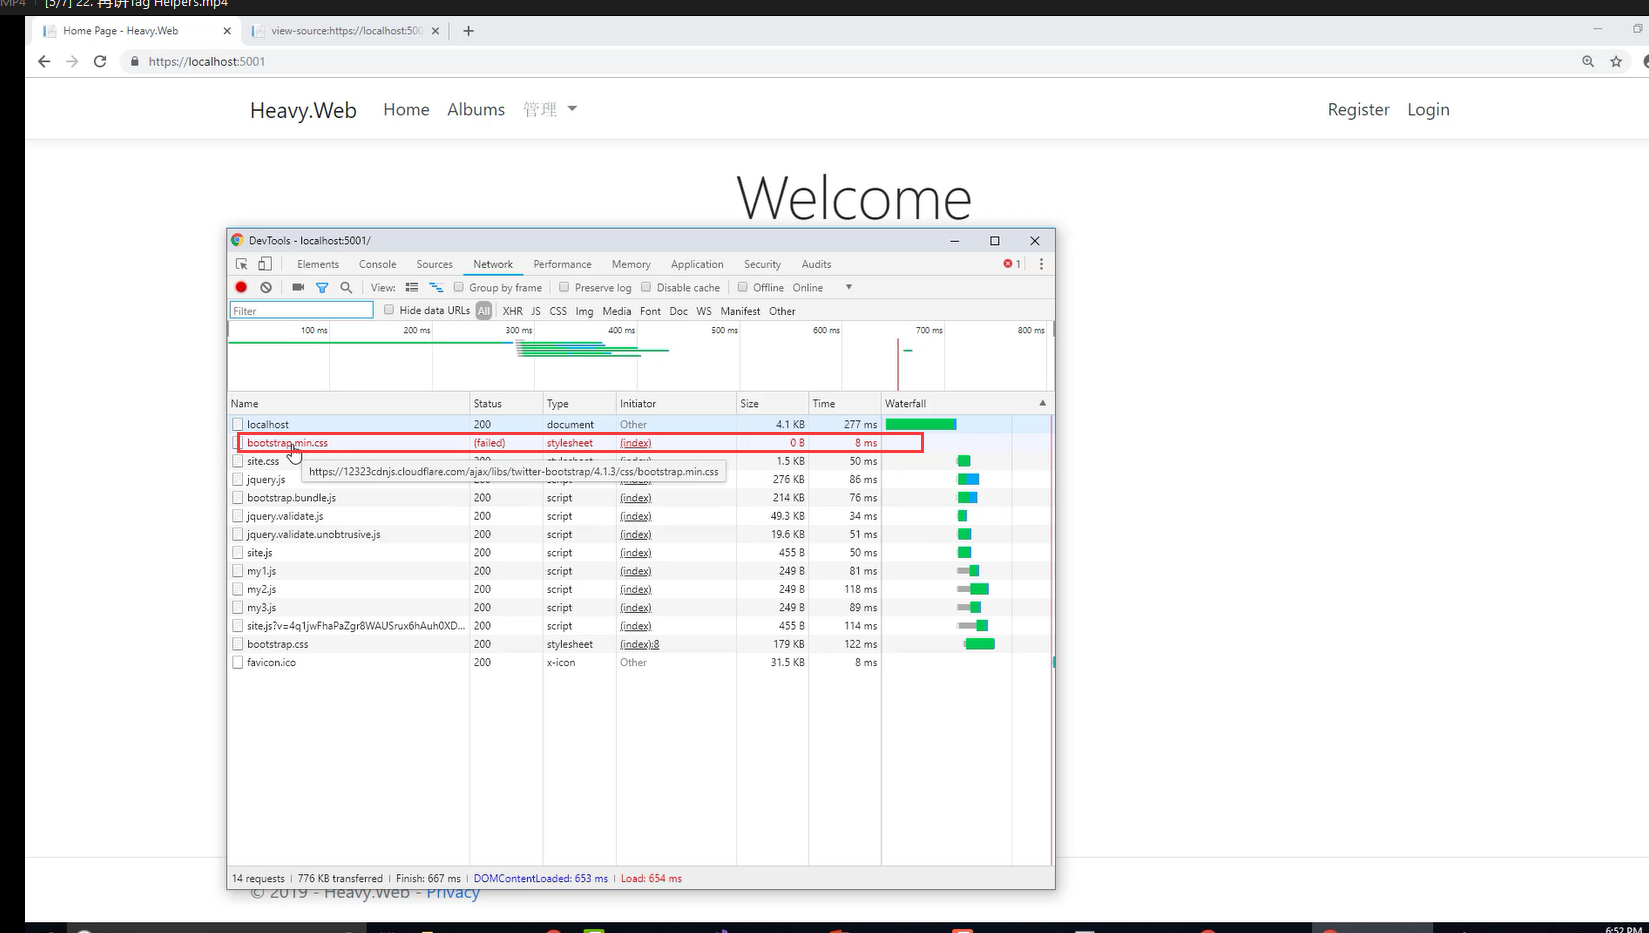The height and width of the screenshot is (933, 1649).
Task: Click the Heavy.Web brand link
Action: coord(303,110)
